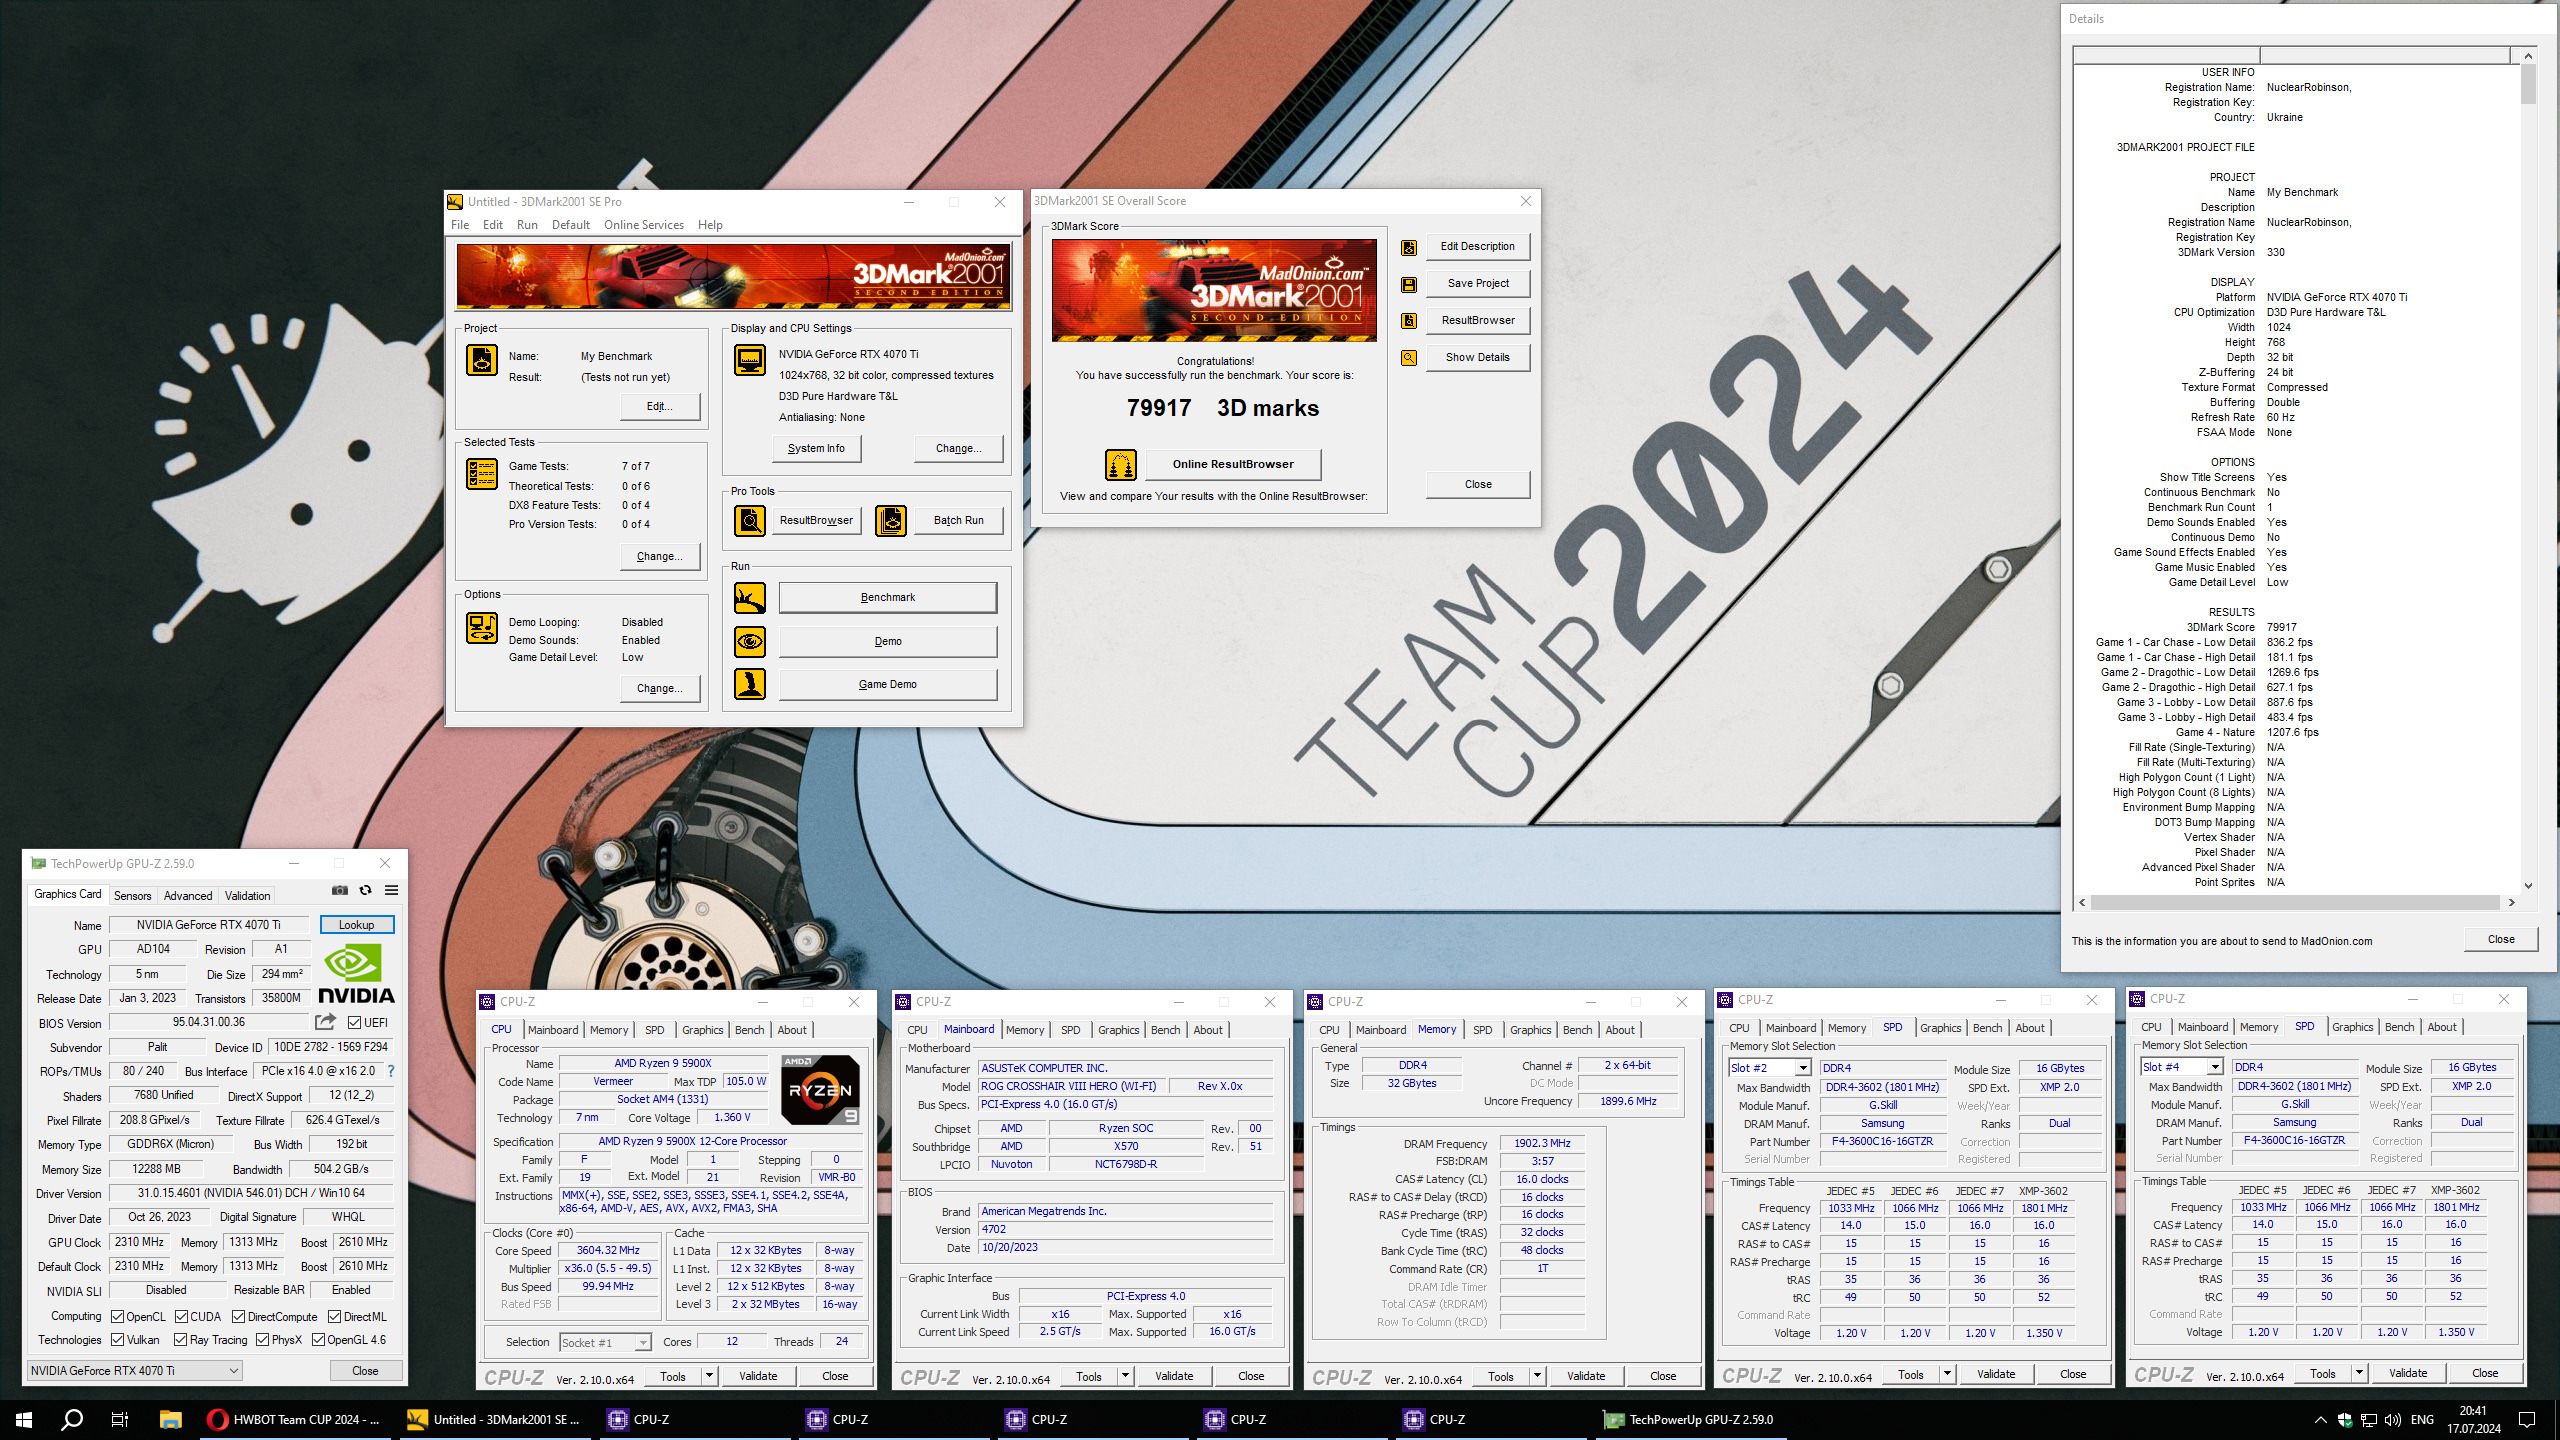The height and width of the screenshot is (1440, 2560).
Task: Open the Socket #1 selection dropdown in CPU-Z
Action: click(605, 1342)
